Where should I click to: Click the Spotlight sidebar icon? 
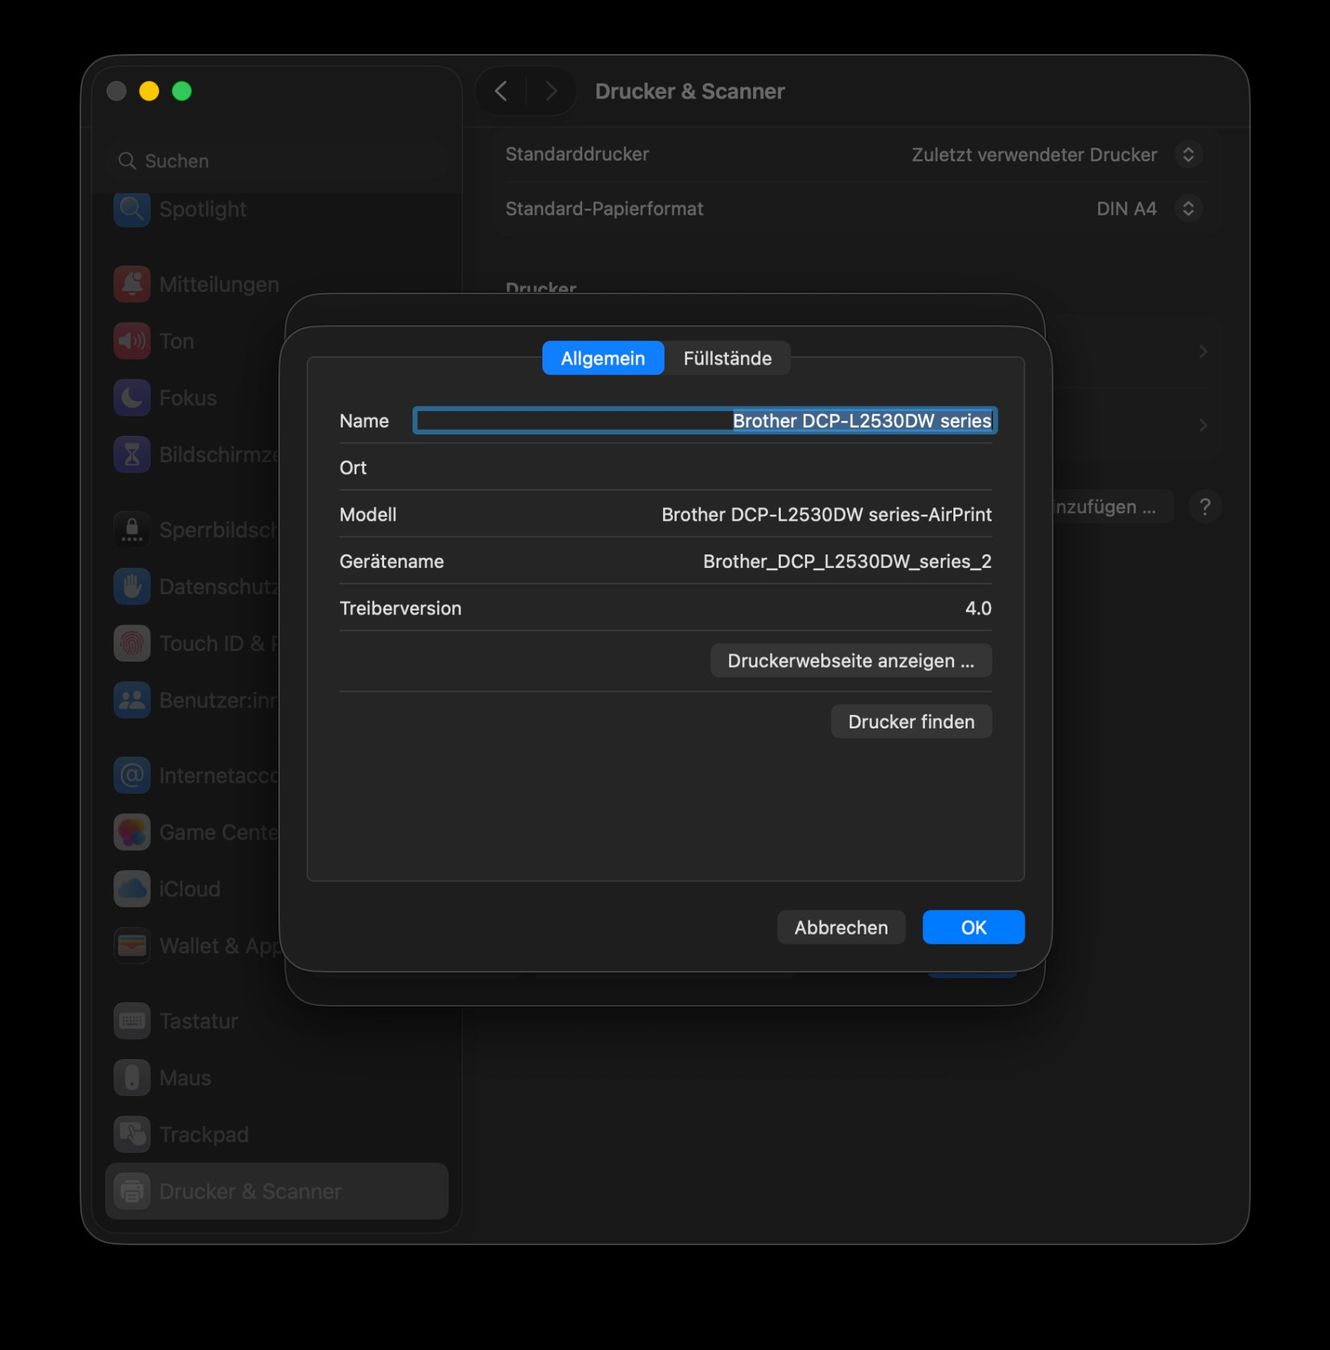[x=132, y=209]
